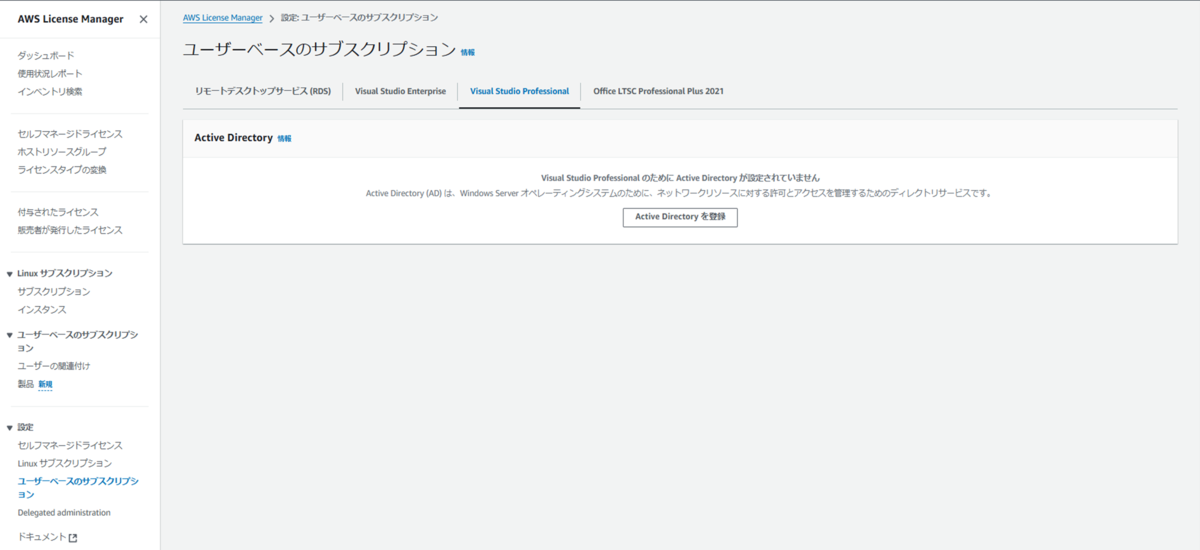Click the ユーザーベースのサブスクリプション page heading
The height and width of the screenshot is (550, 1200).
pyautogui.click(x=319, y=49)
